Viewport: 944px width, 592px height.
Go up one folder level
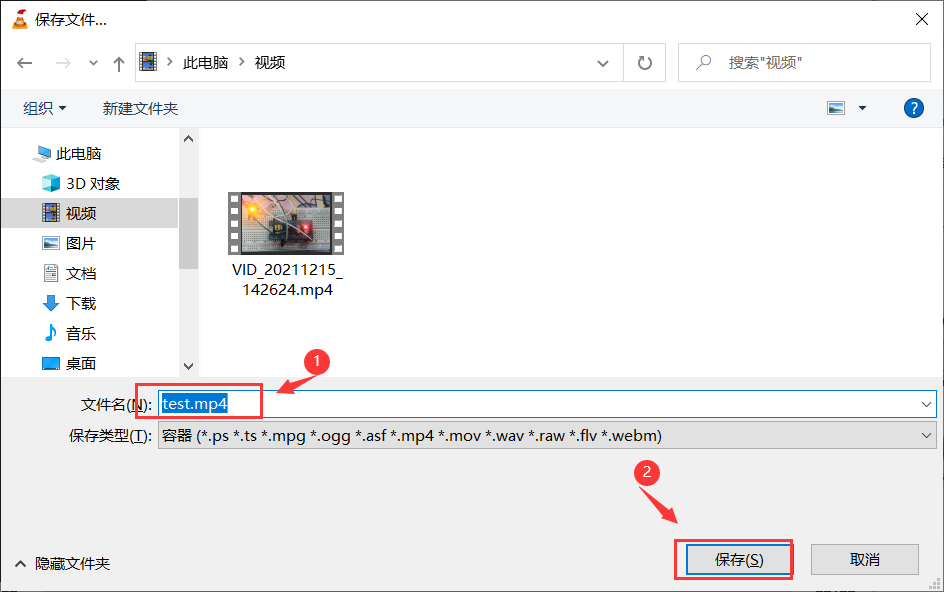(x=119, y=63)
